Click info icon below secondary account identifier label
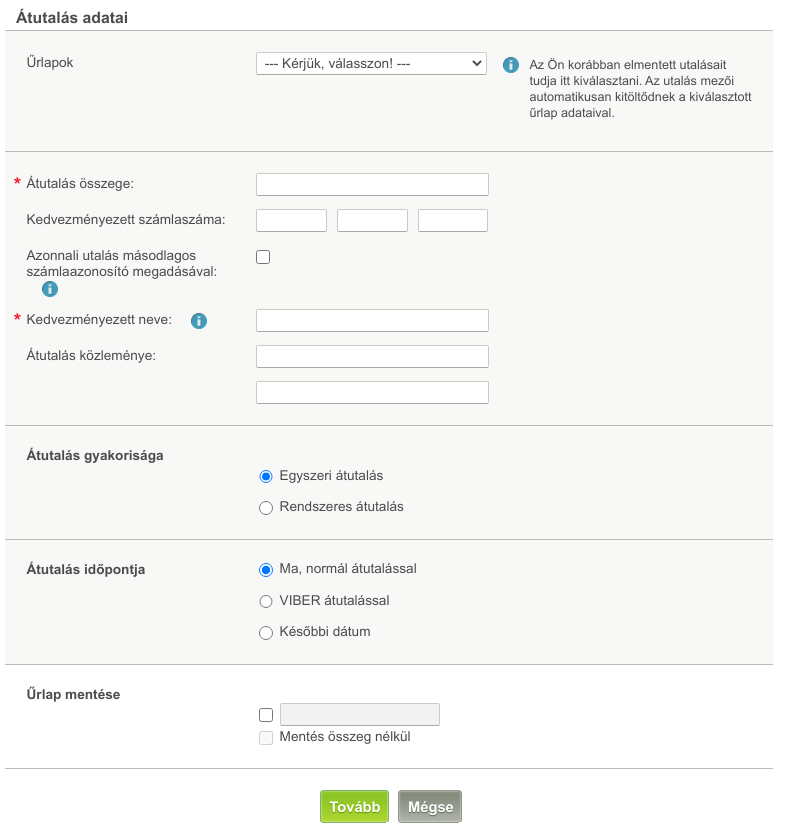 (x=50, y=289)
